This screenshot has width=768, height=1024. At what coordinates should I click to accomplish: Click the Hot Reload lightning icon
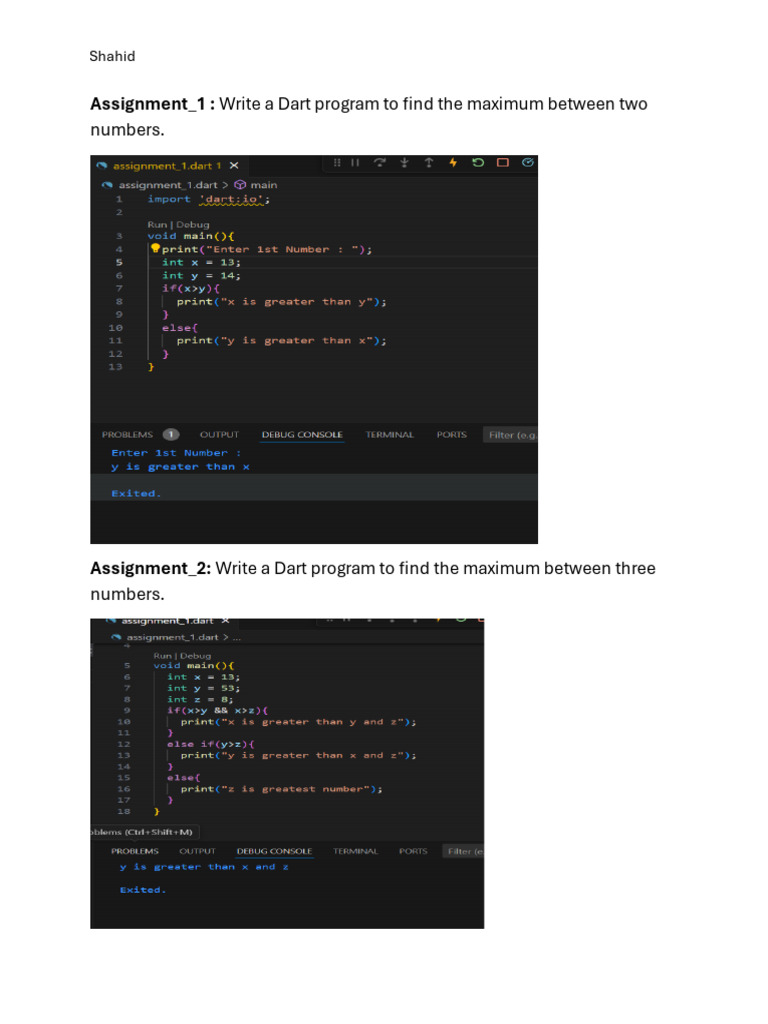[453, 163]
